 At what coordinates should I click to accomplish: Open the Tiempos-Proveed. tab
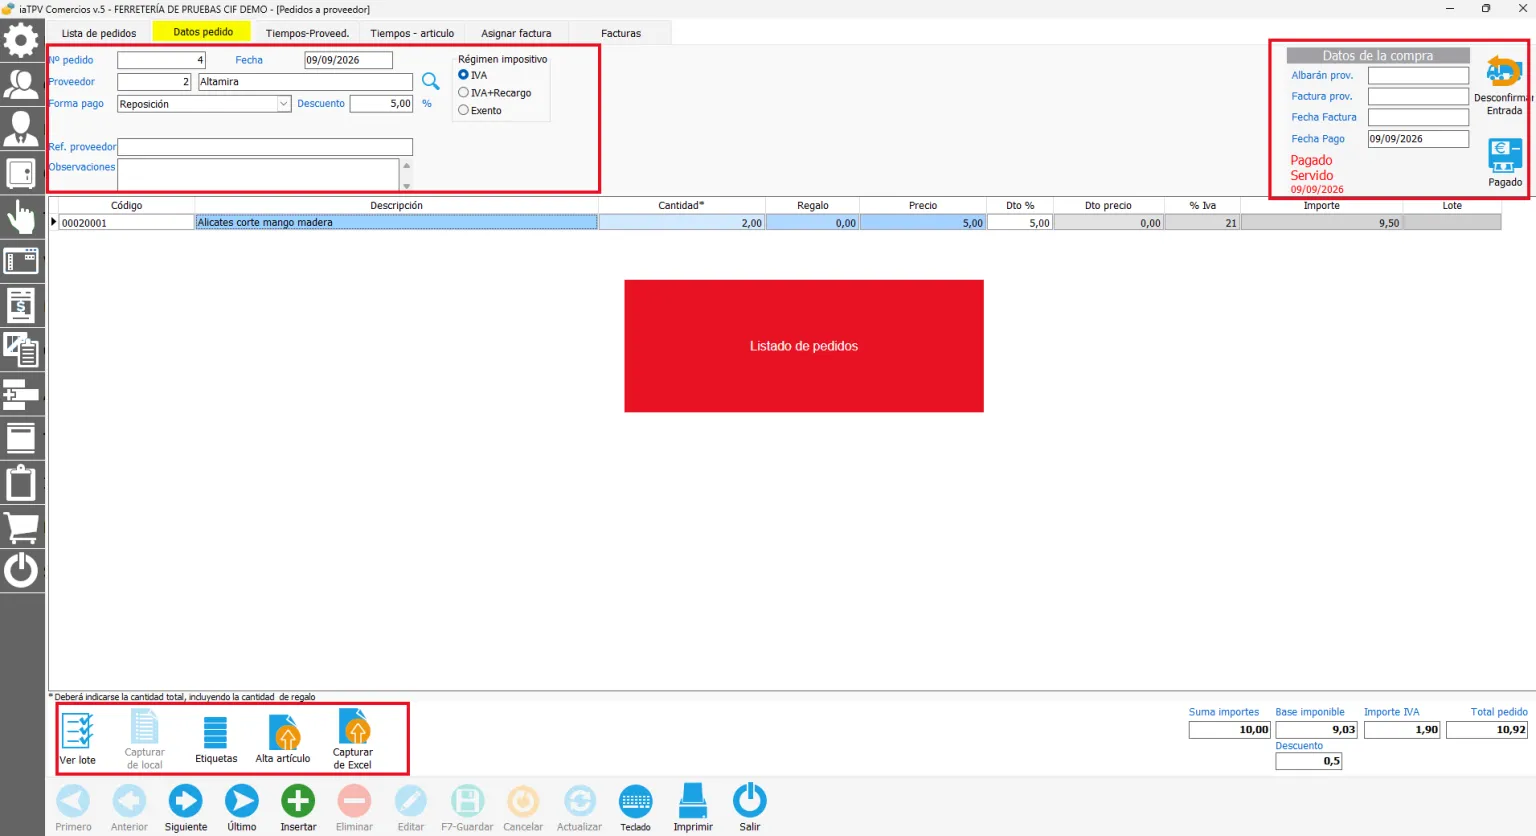307,33
